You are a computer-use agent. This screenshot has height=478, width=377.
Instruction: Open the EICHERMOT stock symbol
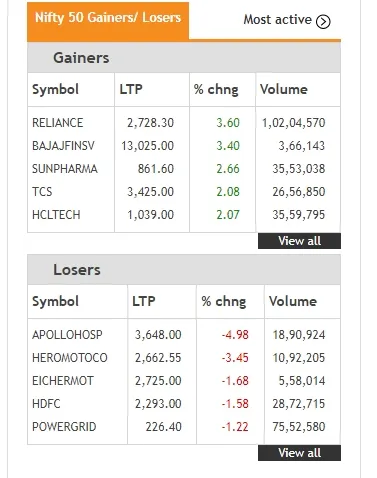click(63, 381)
